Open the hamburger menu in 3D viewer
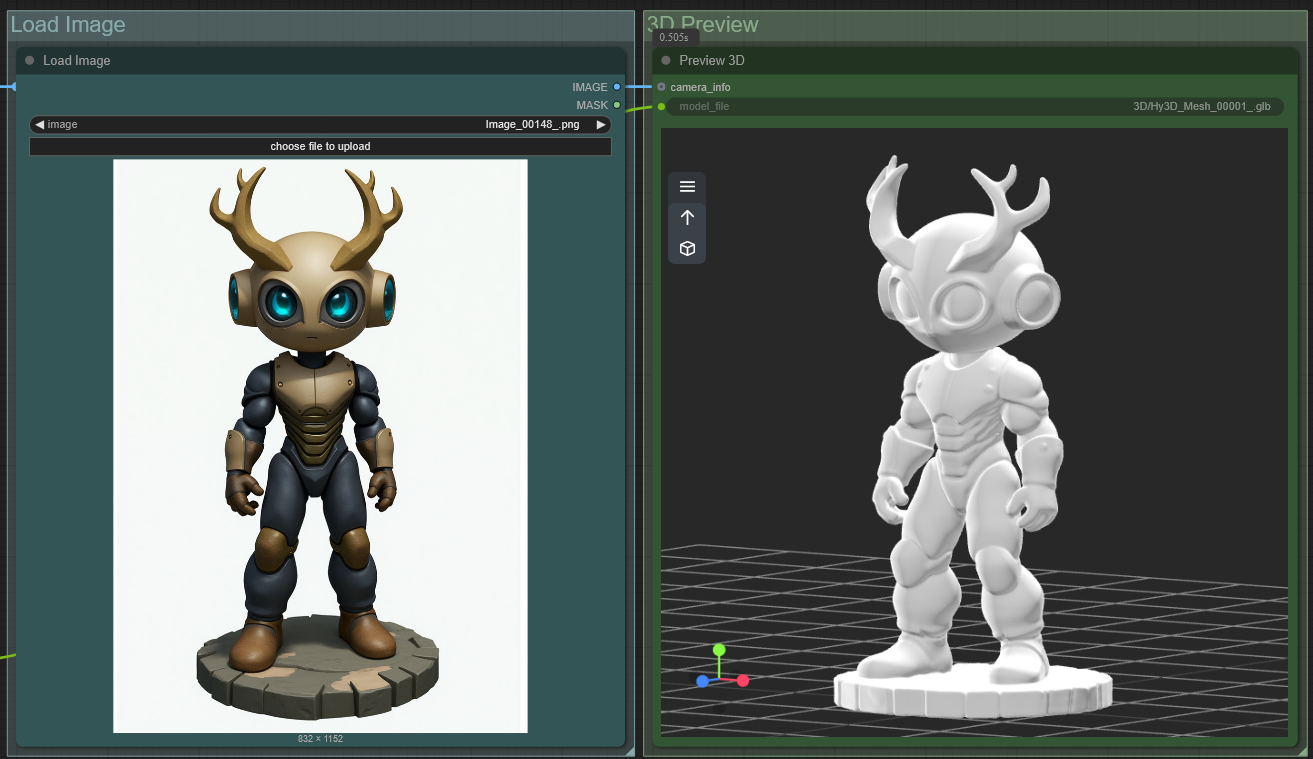The height and width of the screenshot is (759, 1313). point(687,187)
